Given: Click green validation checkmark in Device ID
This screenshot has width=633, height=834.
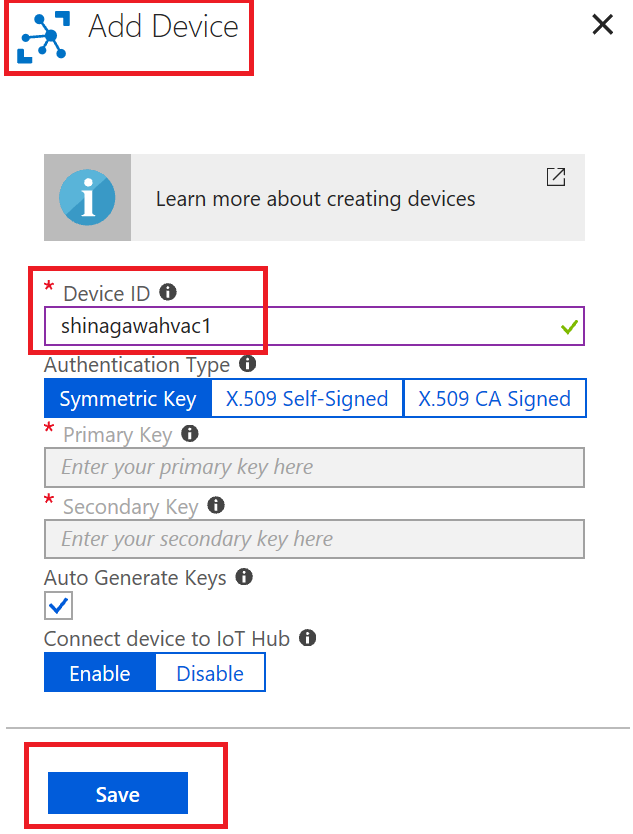Looking at the screenshot, I should (x=569, y=327).
